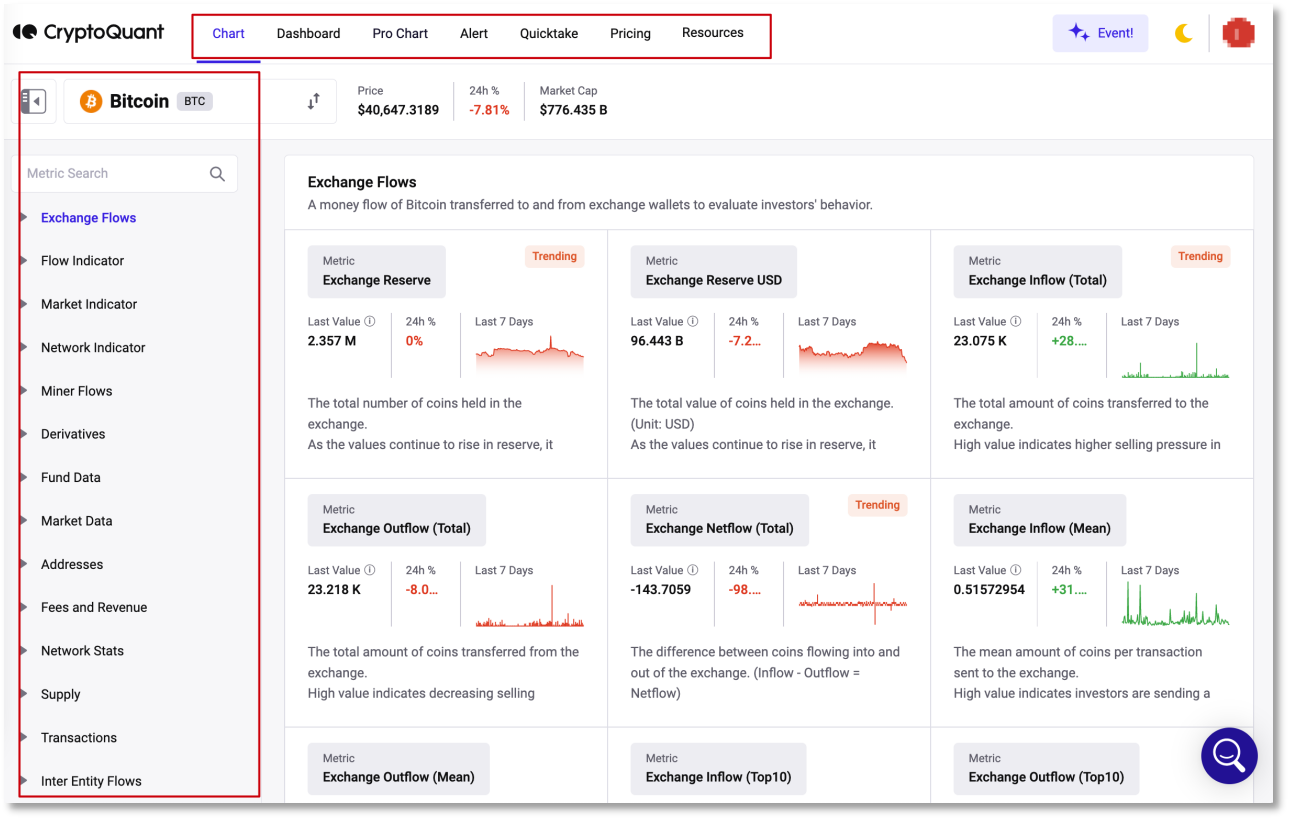Select Transactions category
Screen dimensions: 1290x819
pos(79,738)
